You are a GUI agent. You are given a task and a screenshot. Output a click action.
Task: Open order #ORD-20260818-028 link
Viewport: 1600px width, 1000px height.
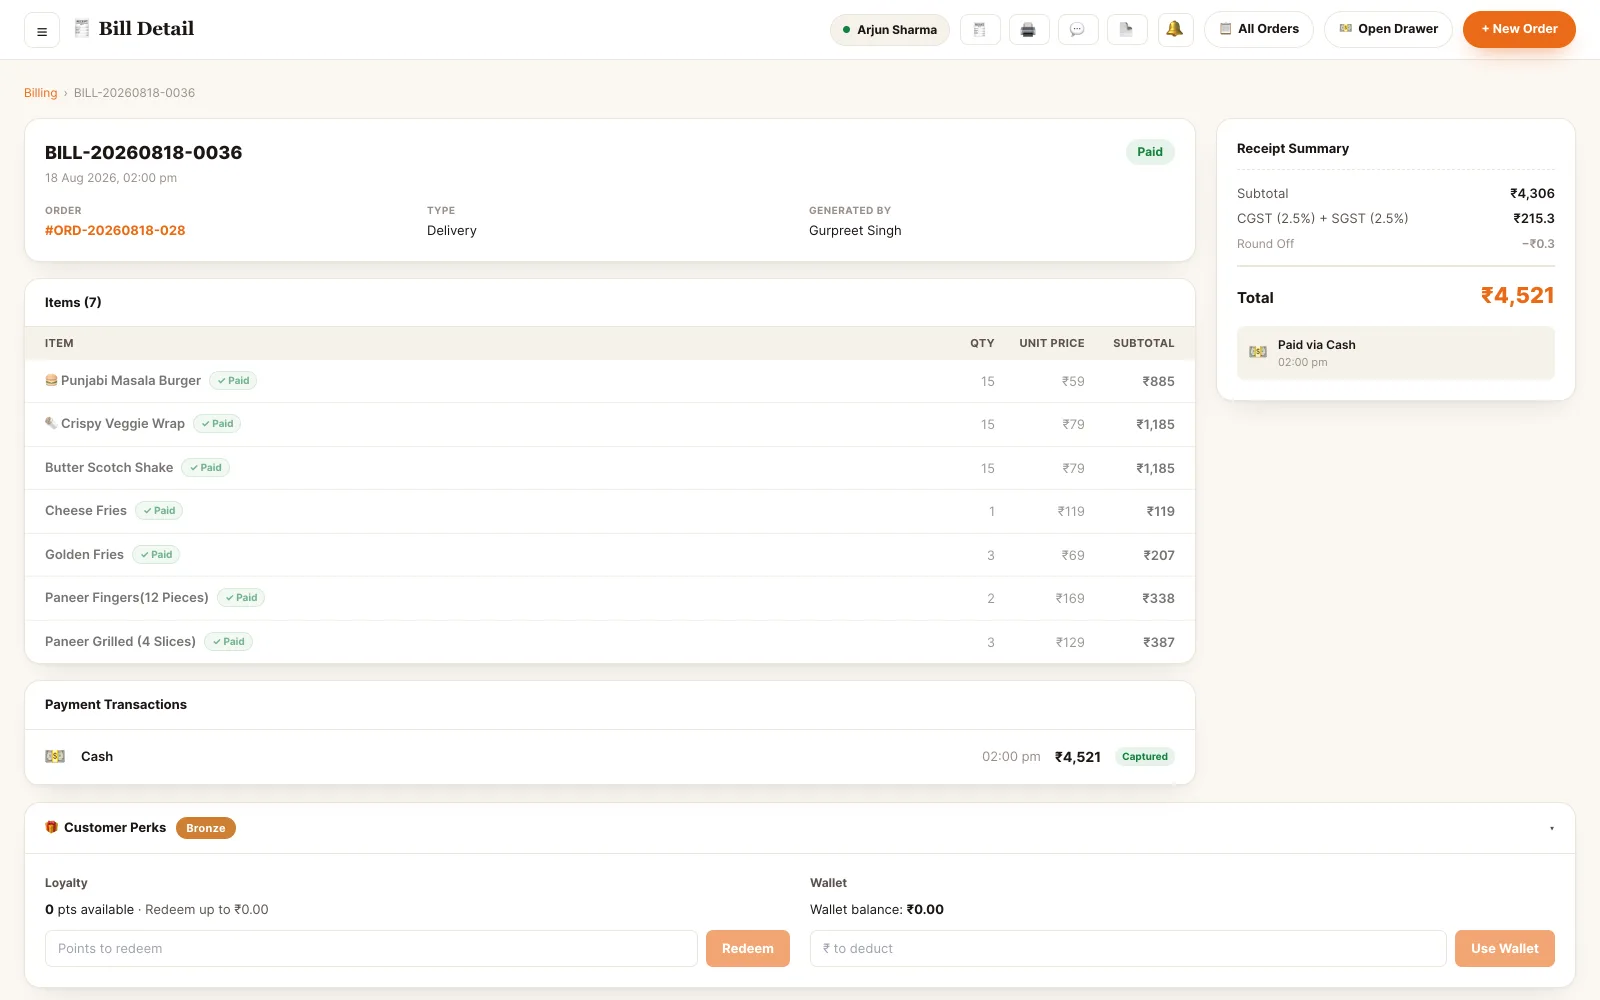point(115,230)
